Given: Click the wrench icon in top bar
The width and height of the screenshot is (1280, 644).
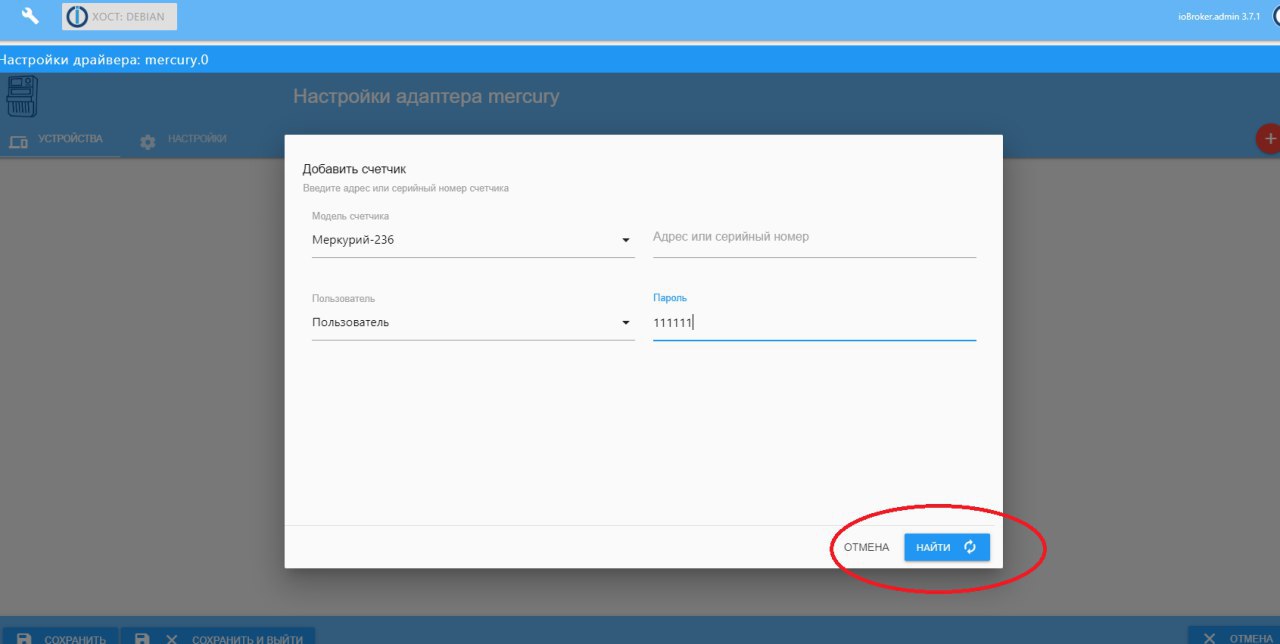Looking at the screenshot, I should tap(30, 16).
